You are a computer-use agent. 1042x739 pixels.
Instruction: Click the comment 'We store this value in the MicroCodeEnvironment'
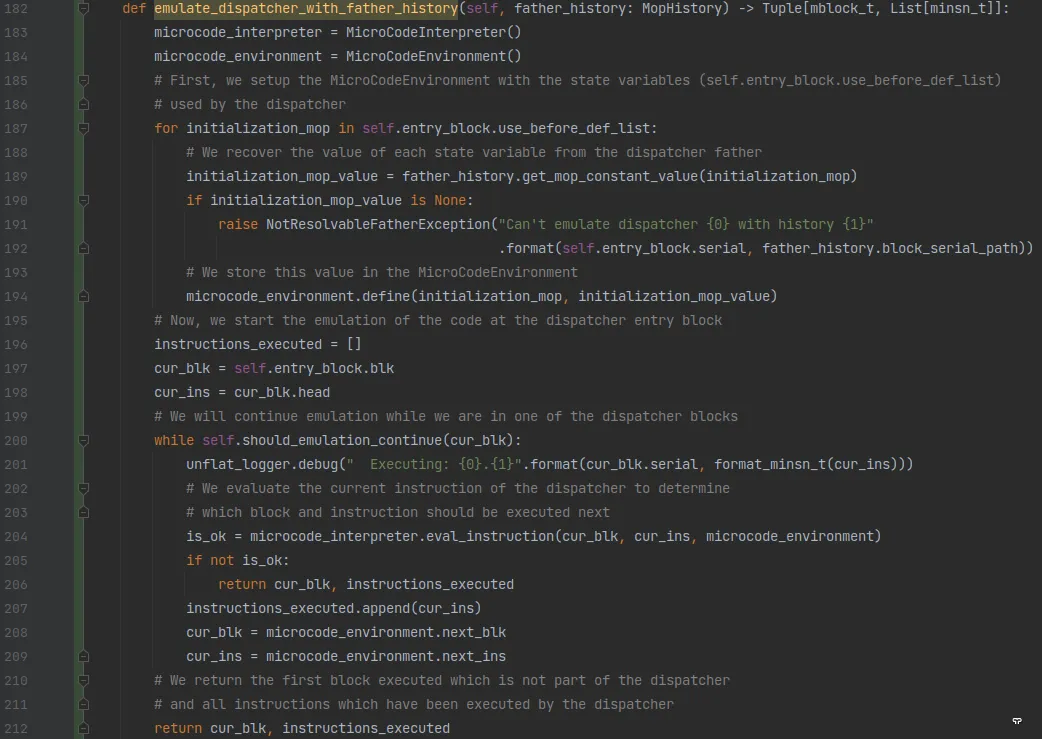pyautogui.click(x=381, y=272)
